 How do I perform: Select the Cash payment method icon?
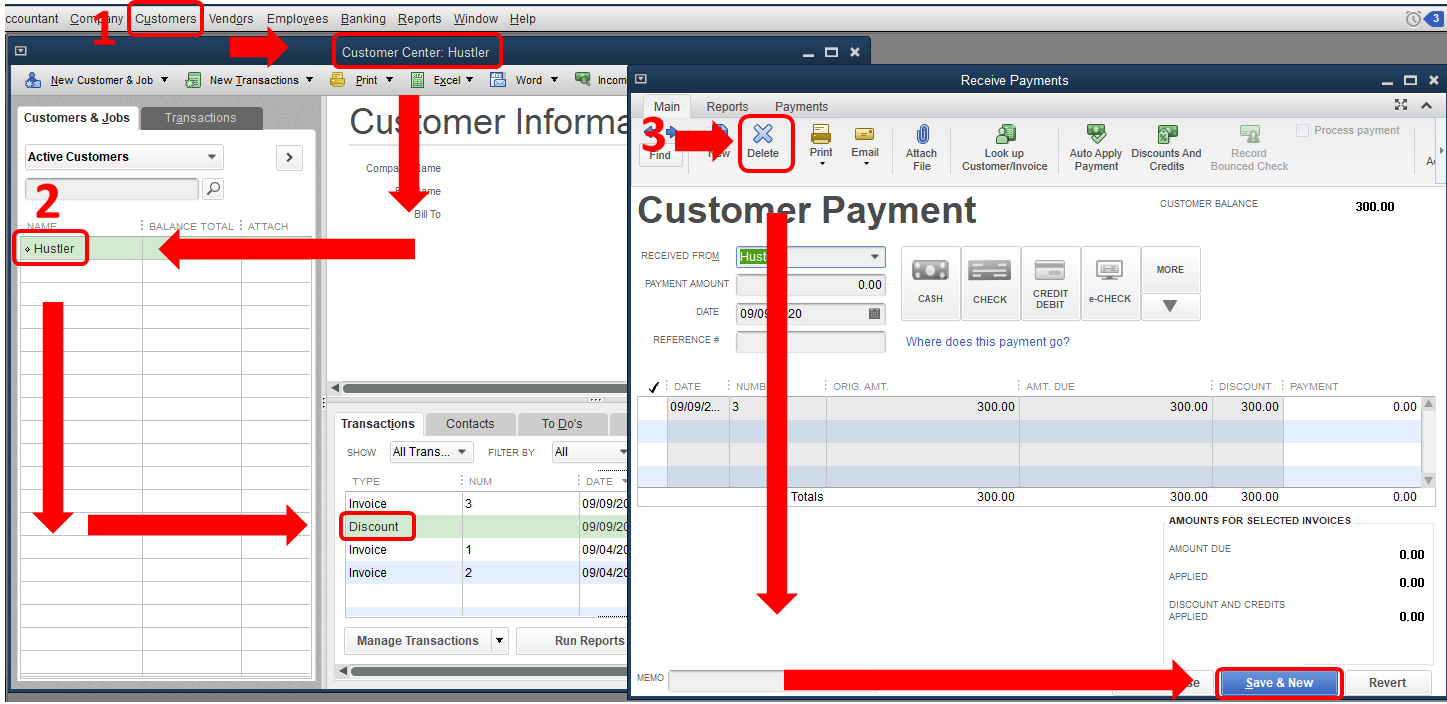pyautogui.click(x=930, y=281)
